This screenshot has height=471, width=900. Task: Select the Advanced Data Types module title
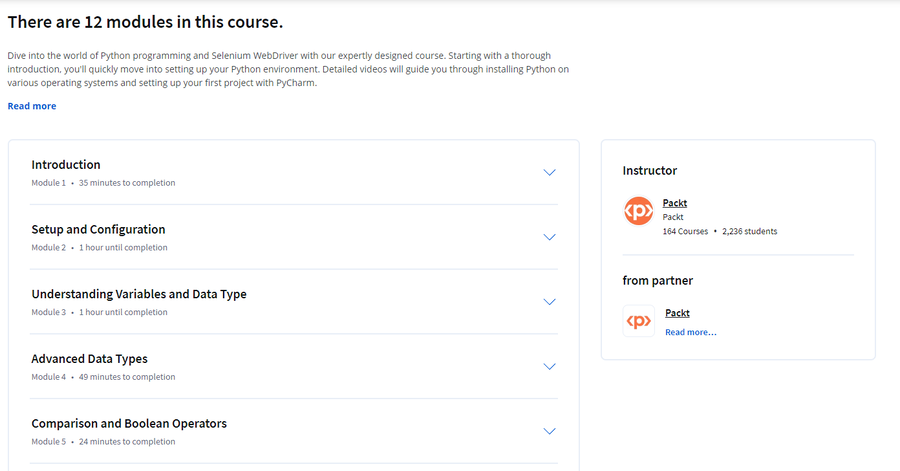point(90,359)
